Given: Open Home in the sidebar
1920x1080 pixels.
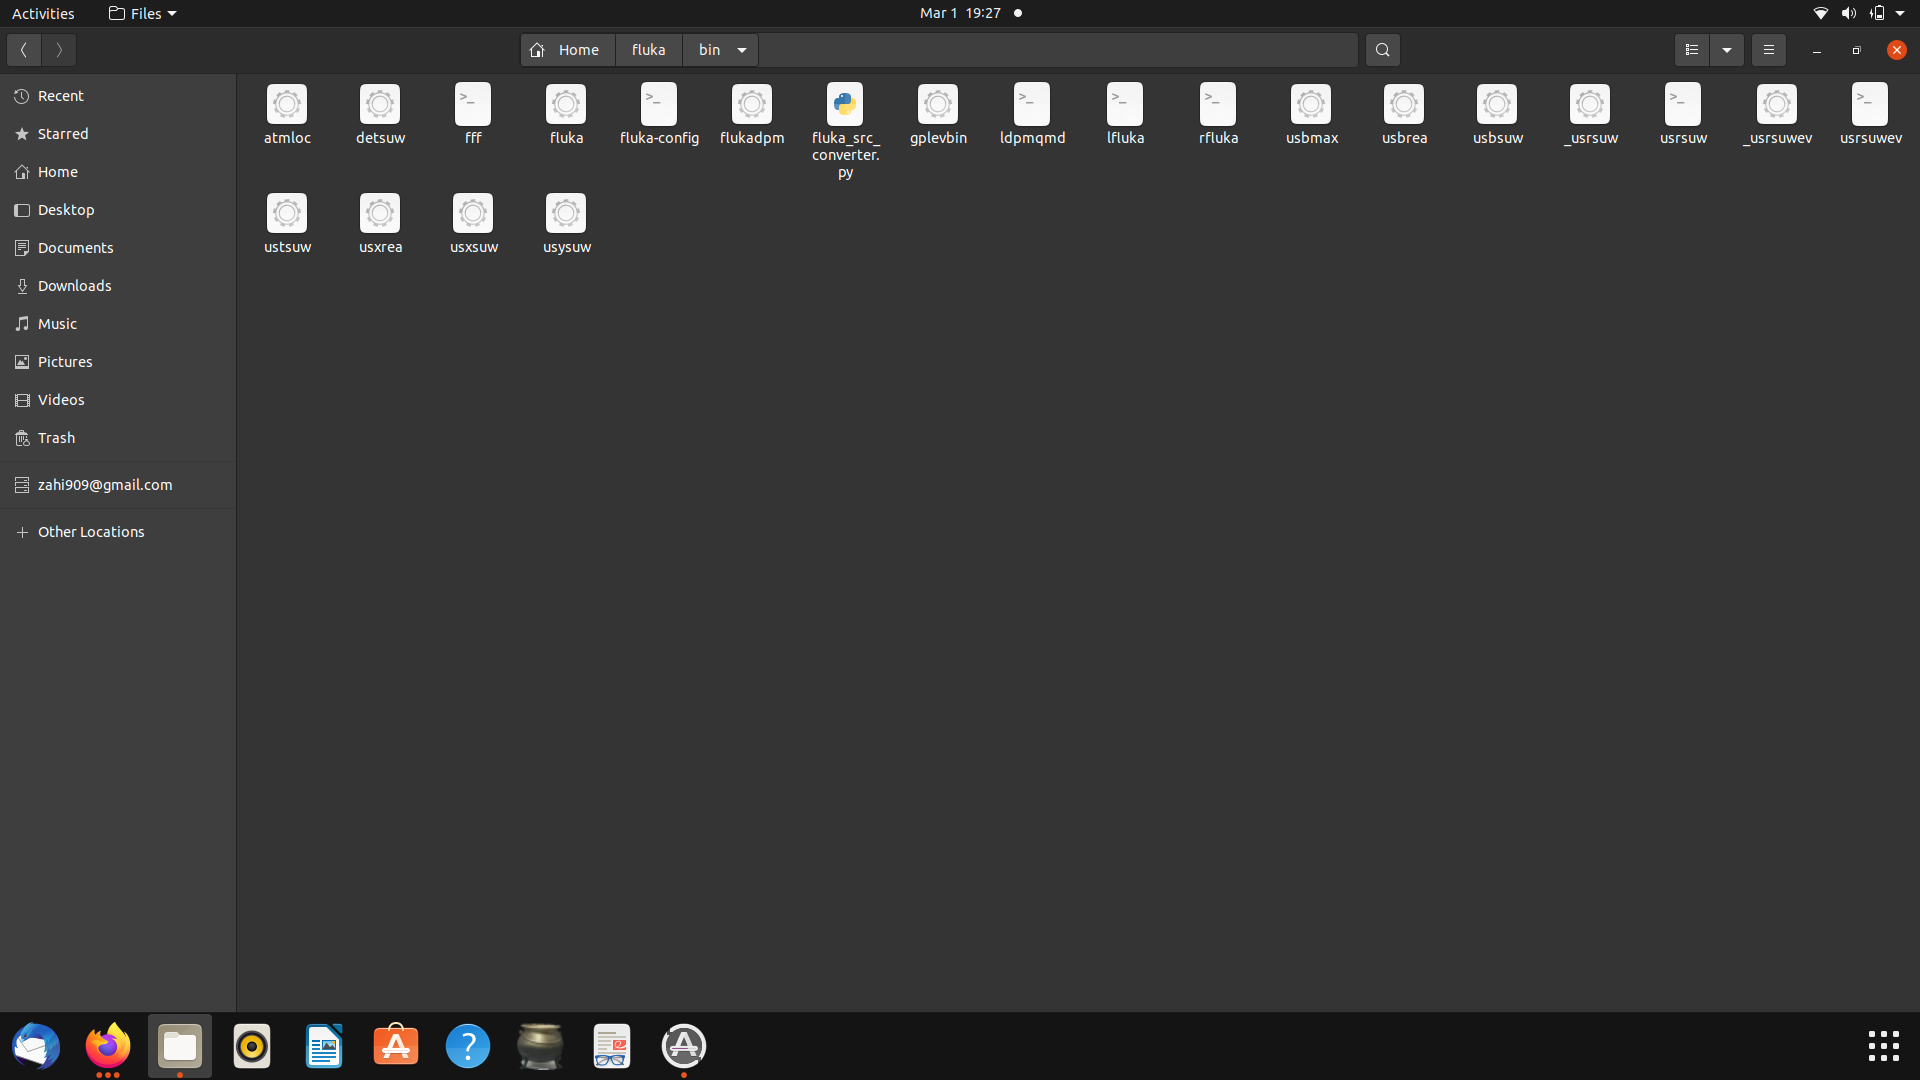Looking at the screenshot, I should (118, 172).
